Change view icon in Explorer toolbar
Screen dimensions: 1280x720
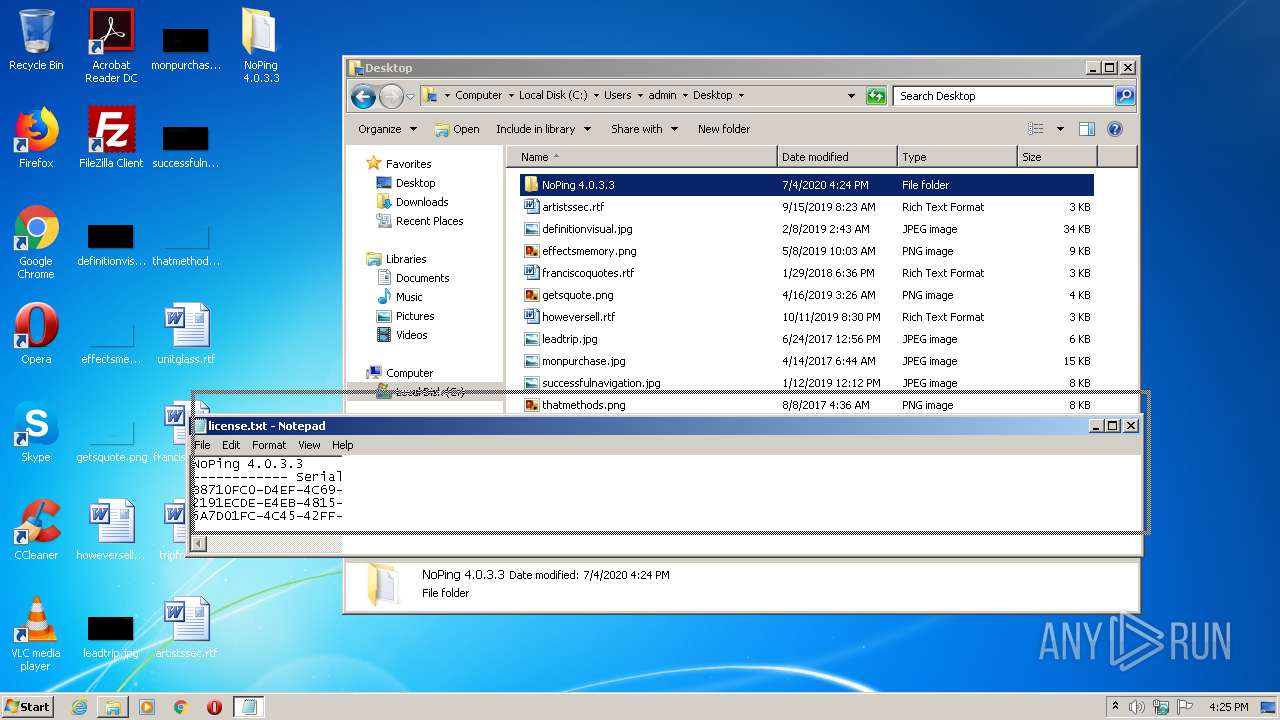pyautogui.click(x=1036, y=129)
